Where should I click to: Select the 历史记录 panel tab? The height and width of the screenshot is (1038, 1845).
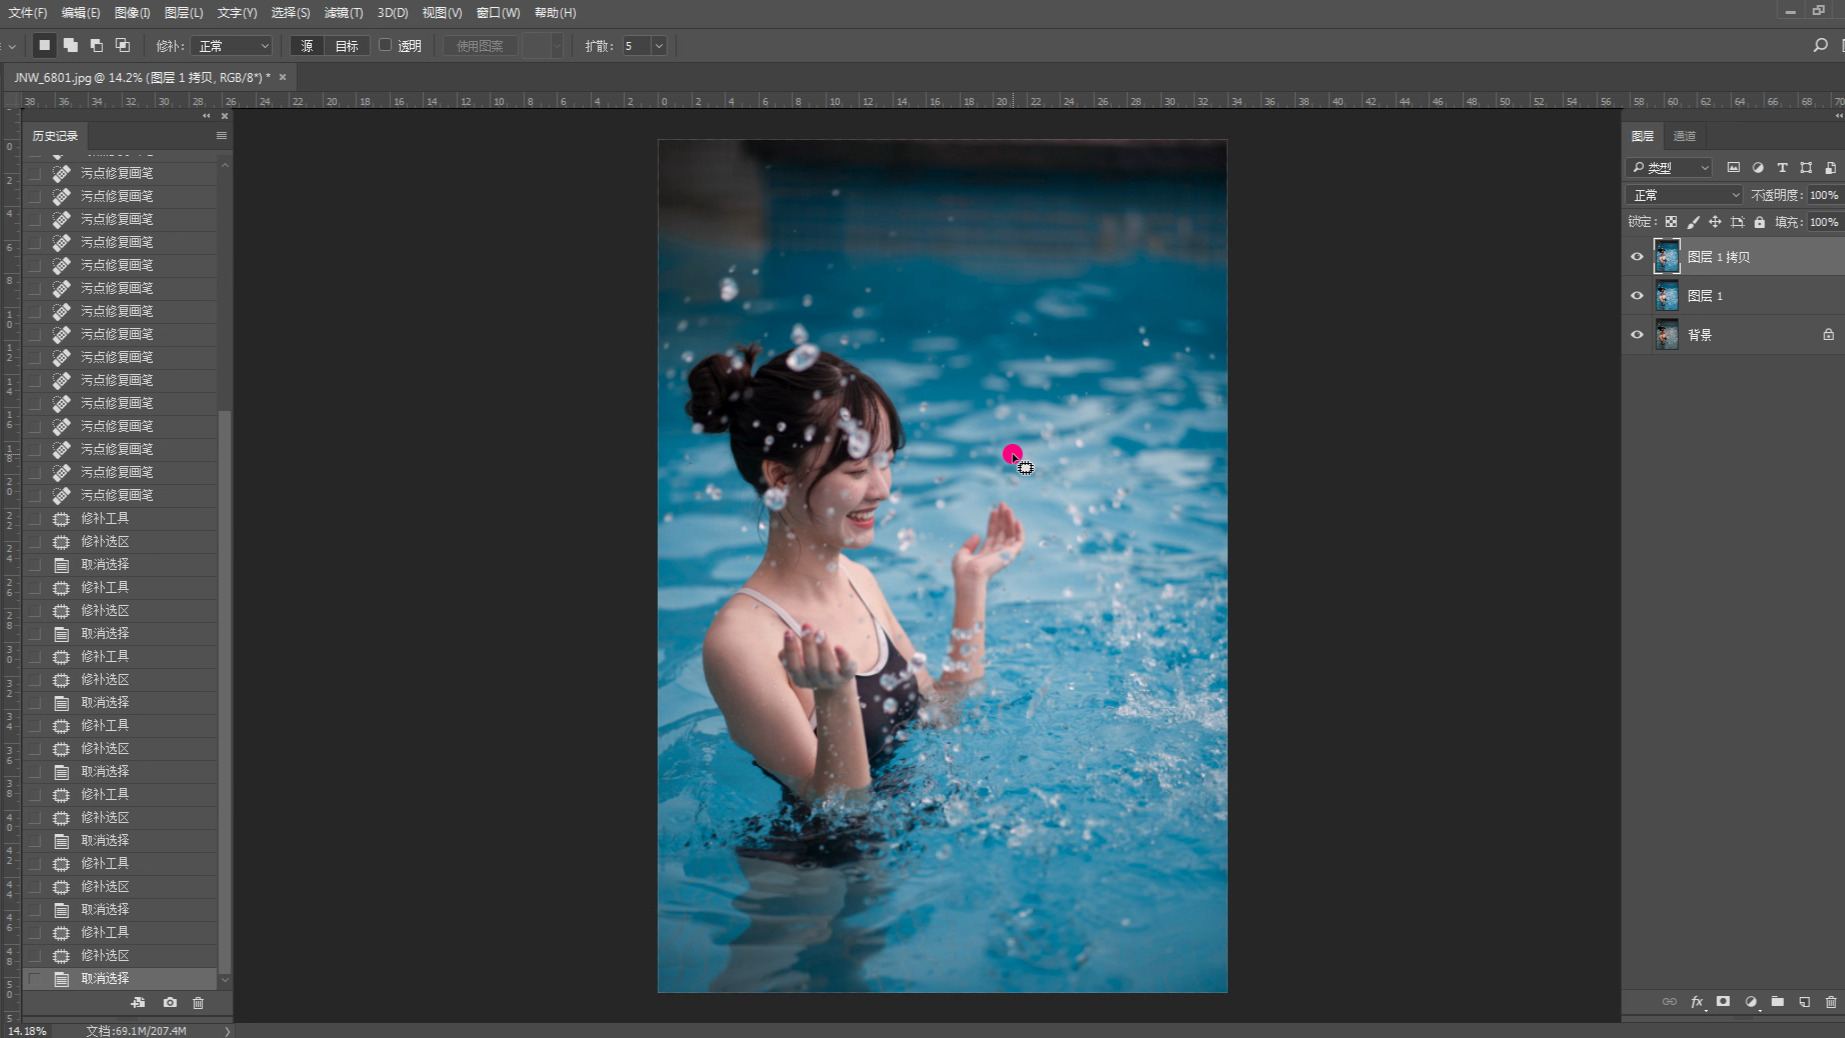pos(54,136)
